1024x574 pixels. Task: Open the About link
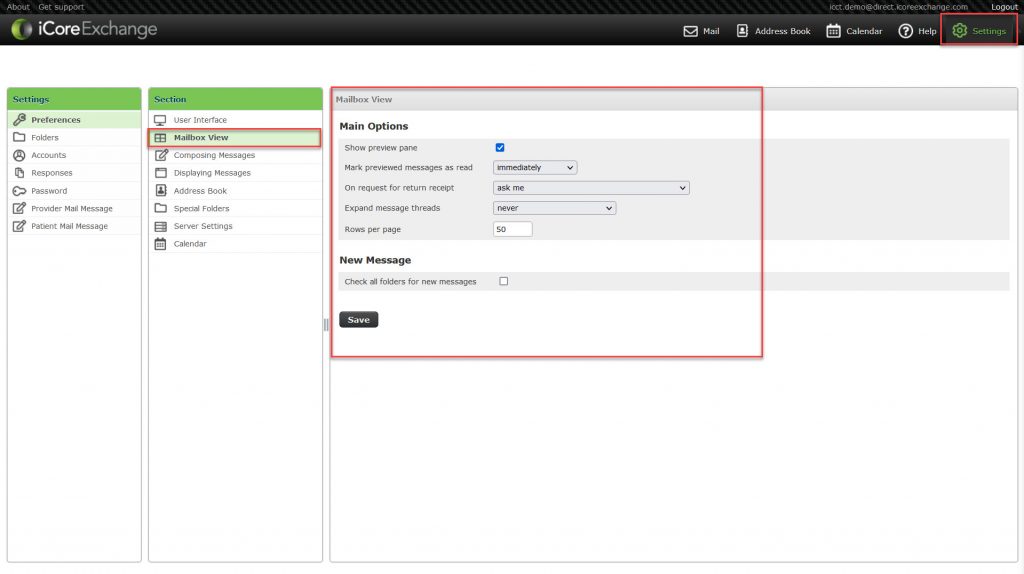pos(18,7)
